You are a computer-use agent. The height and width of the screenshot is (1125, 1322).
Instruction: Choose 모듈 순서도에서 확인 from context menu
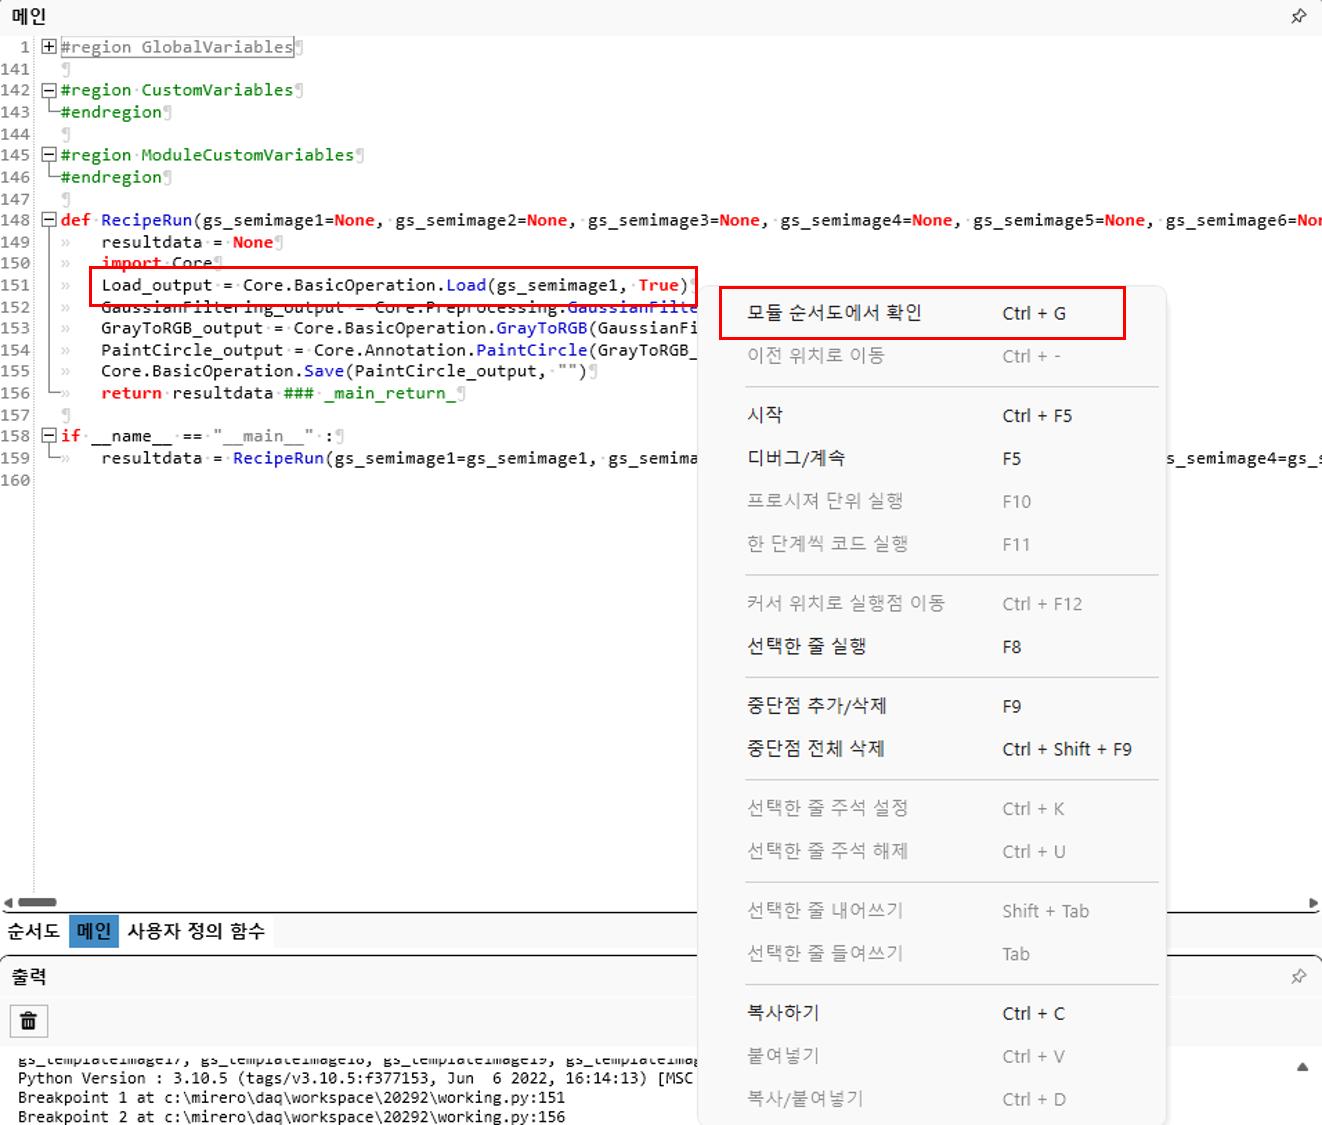[834, 313]
